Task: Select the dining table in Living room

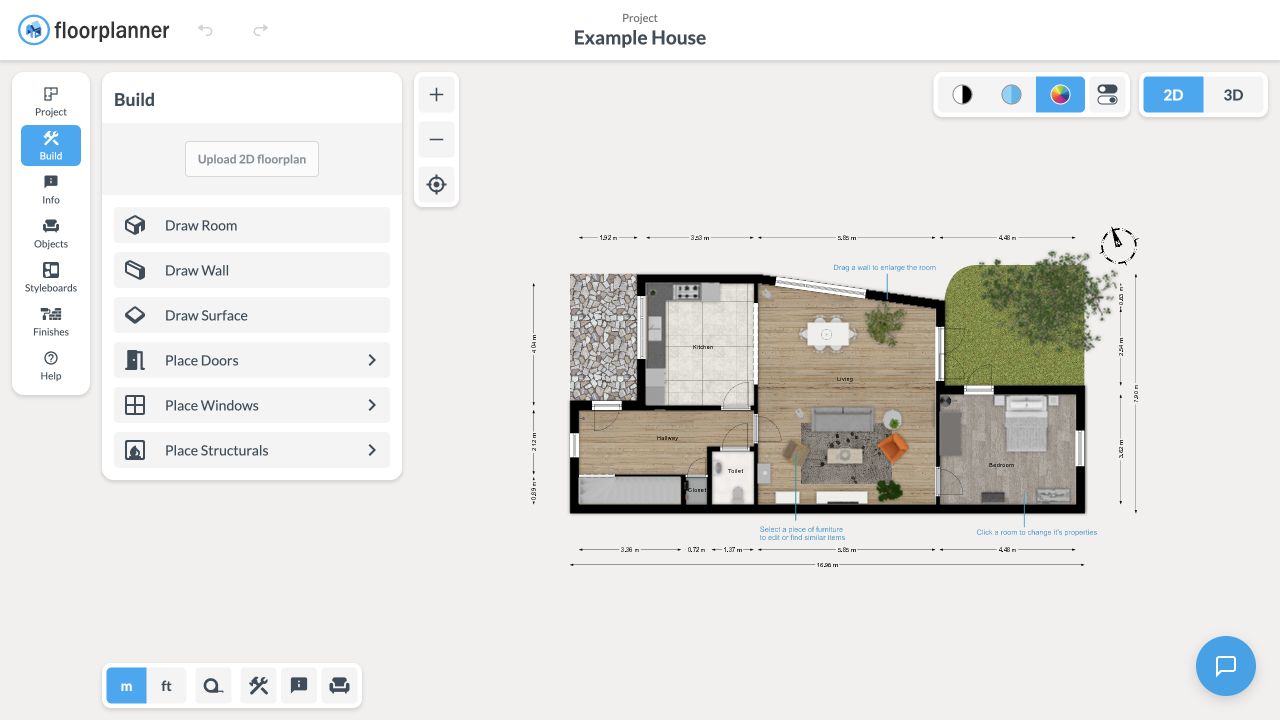Action: click(828, 333)
